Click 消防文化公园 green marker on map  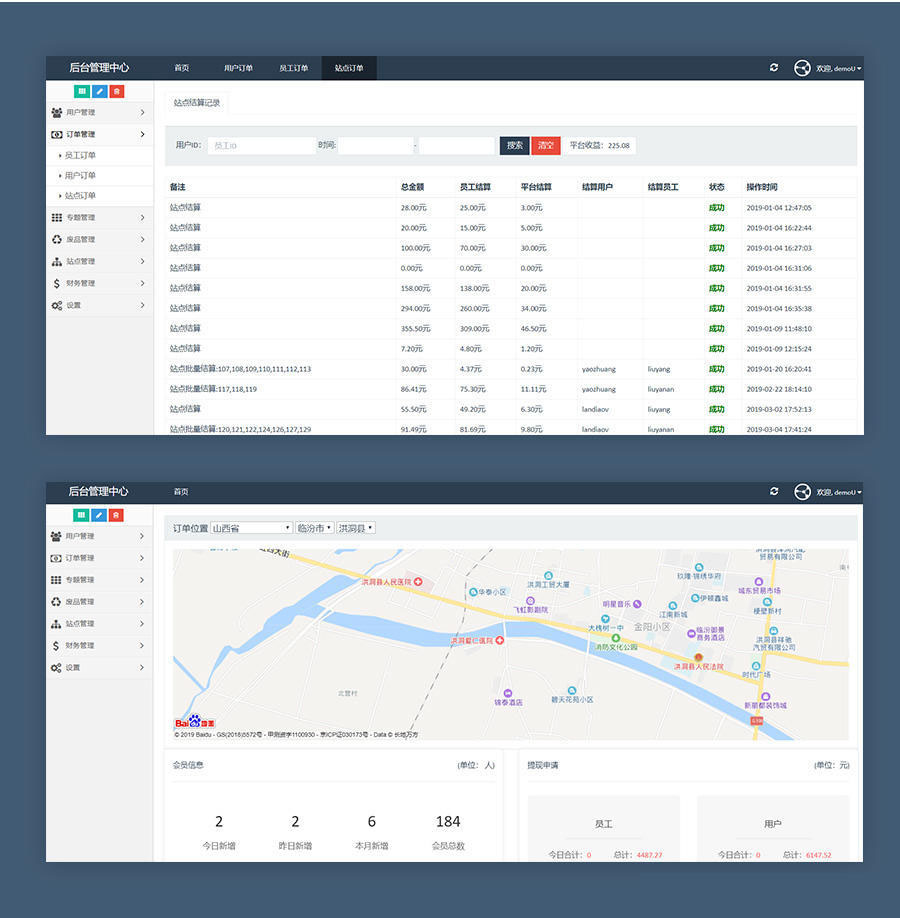[615, 638]
